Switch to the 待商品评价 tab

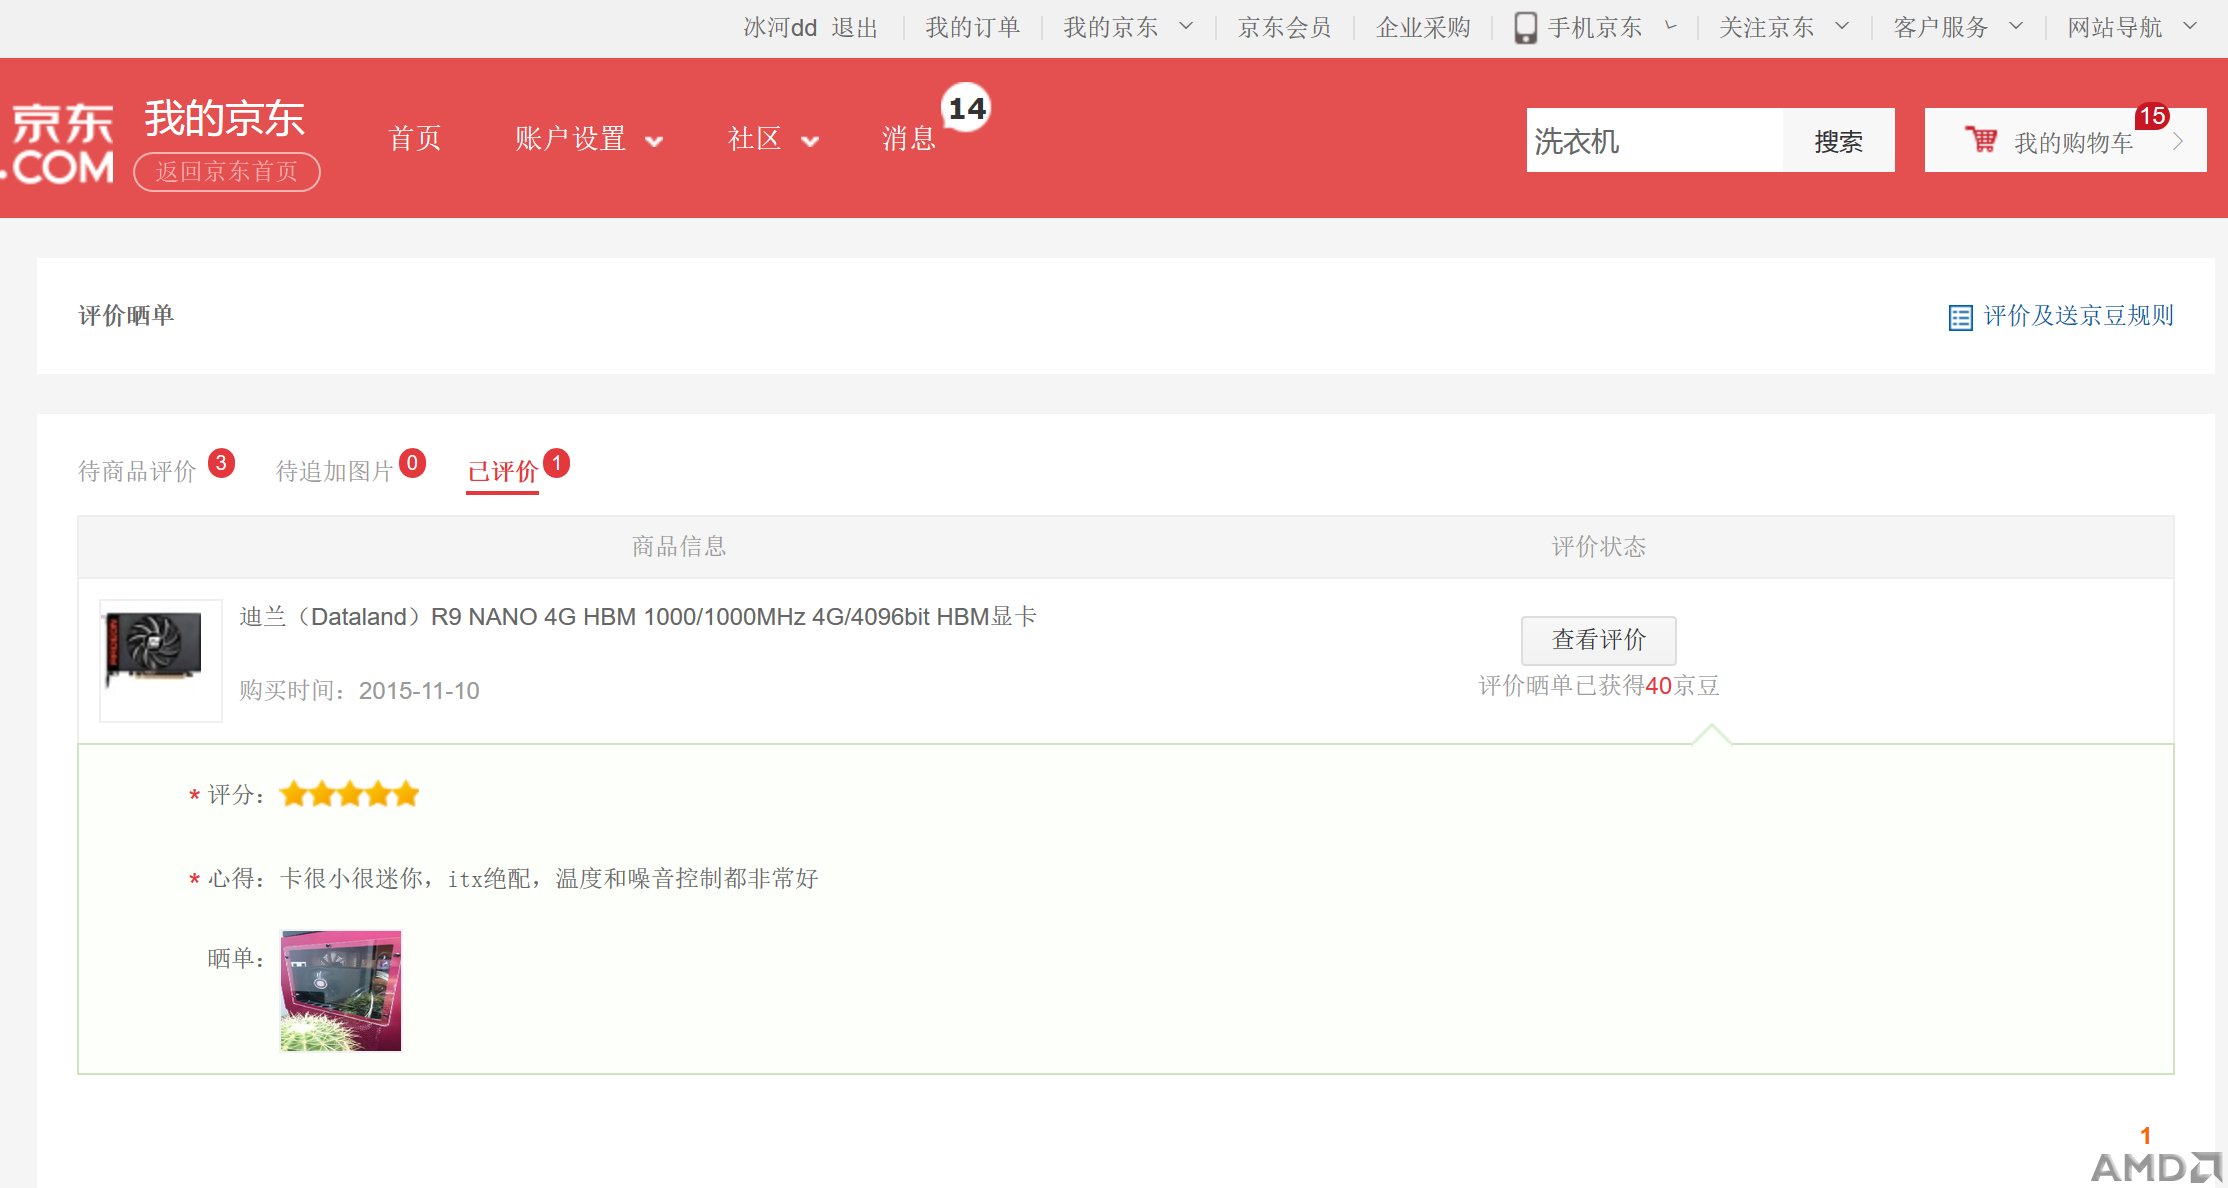[x=137, y=471]
